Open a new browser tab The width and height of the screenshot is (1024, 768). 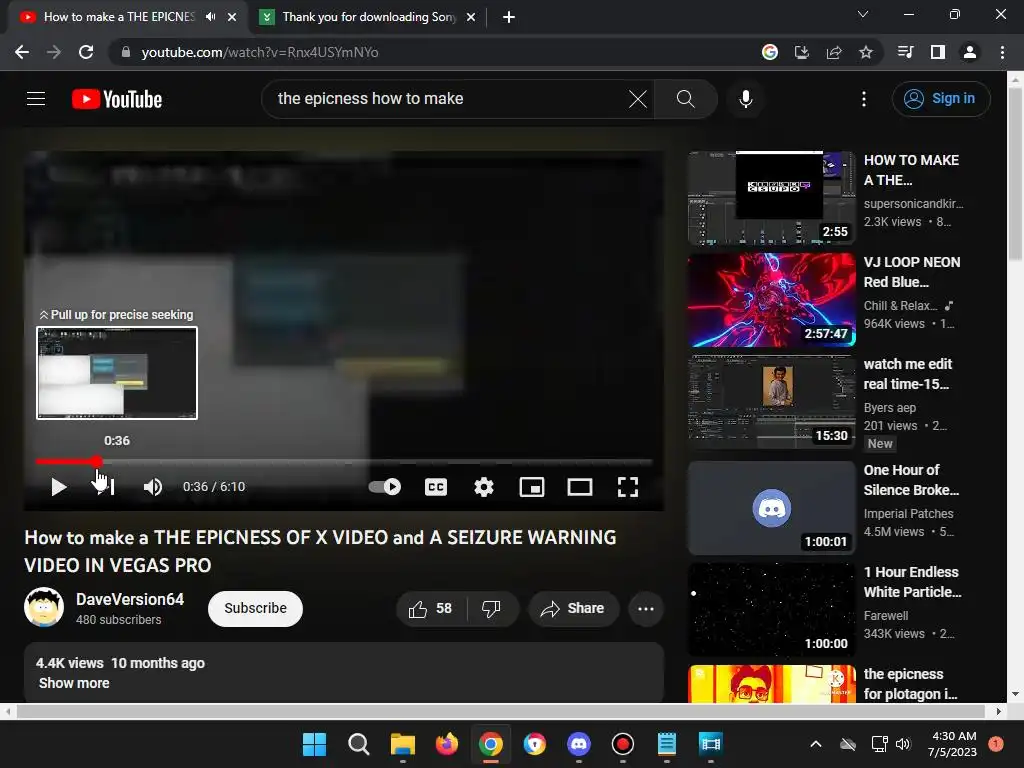point(509,17)
